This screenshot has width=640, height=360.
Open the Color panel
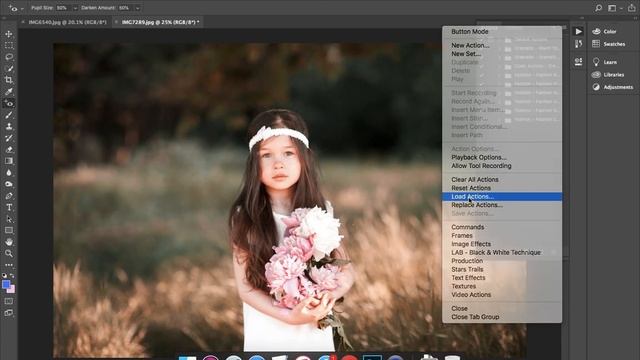point(604,31)
